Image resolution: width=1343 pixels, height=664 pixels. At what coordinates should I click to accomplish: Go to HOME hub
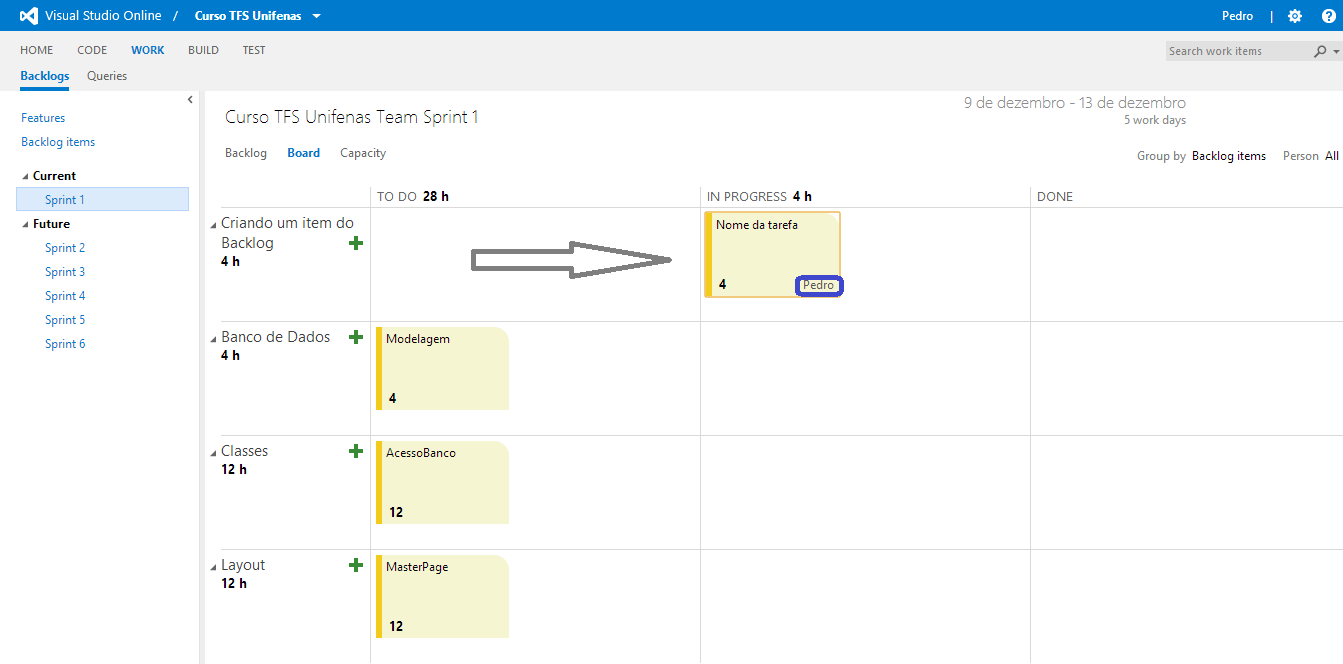click(x=37, y=50)
